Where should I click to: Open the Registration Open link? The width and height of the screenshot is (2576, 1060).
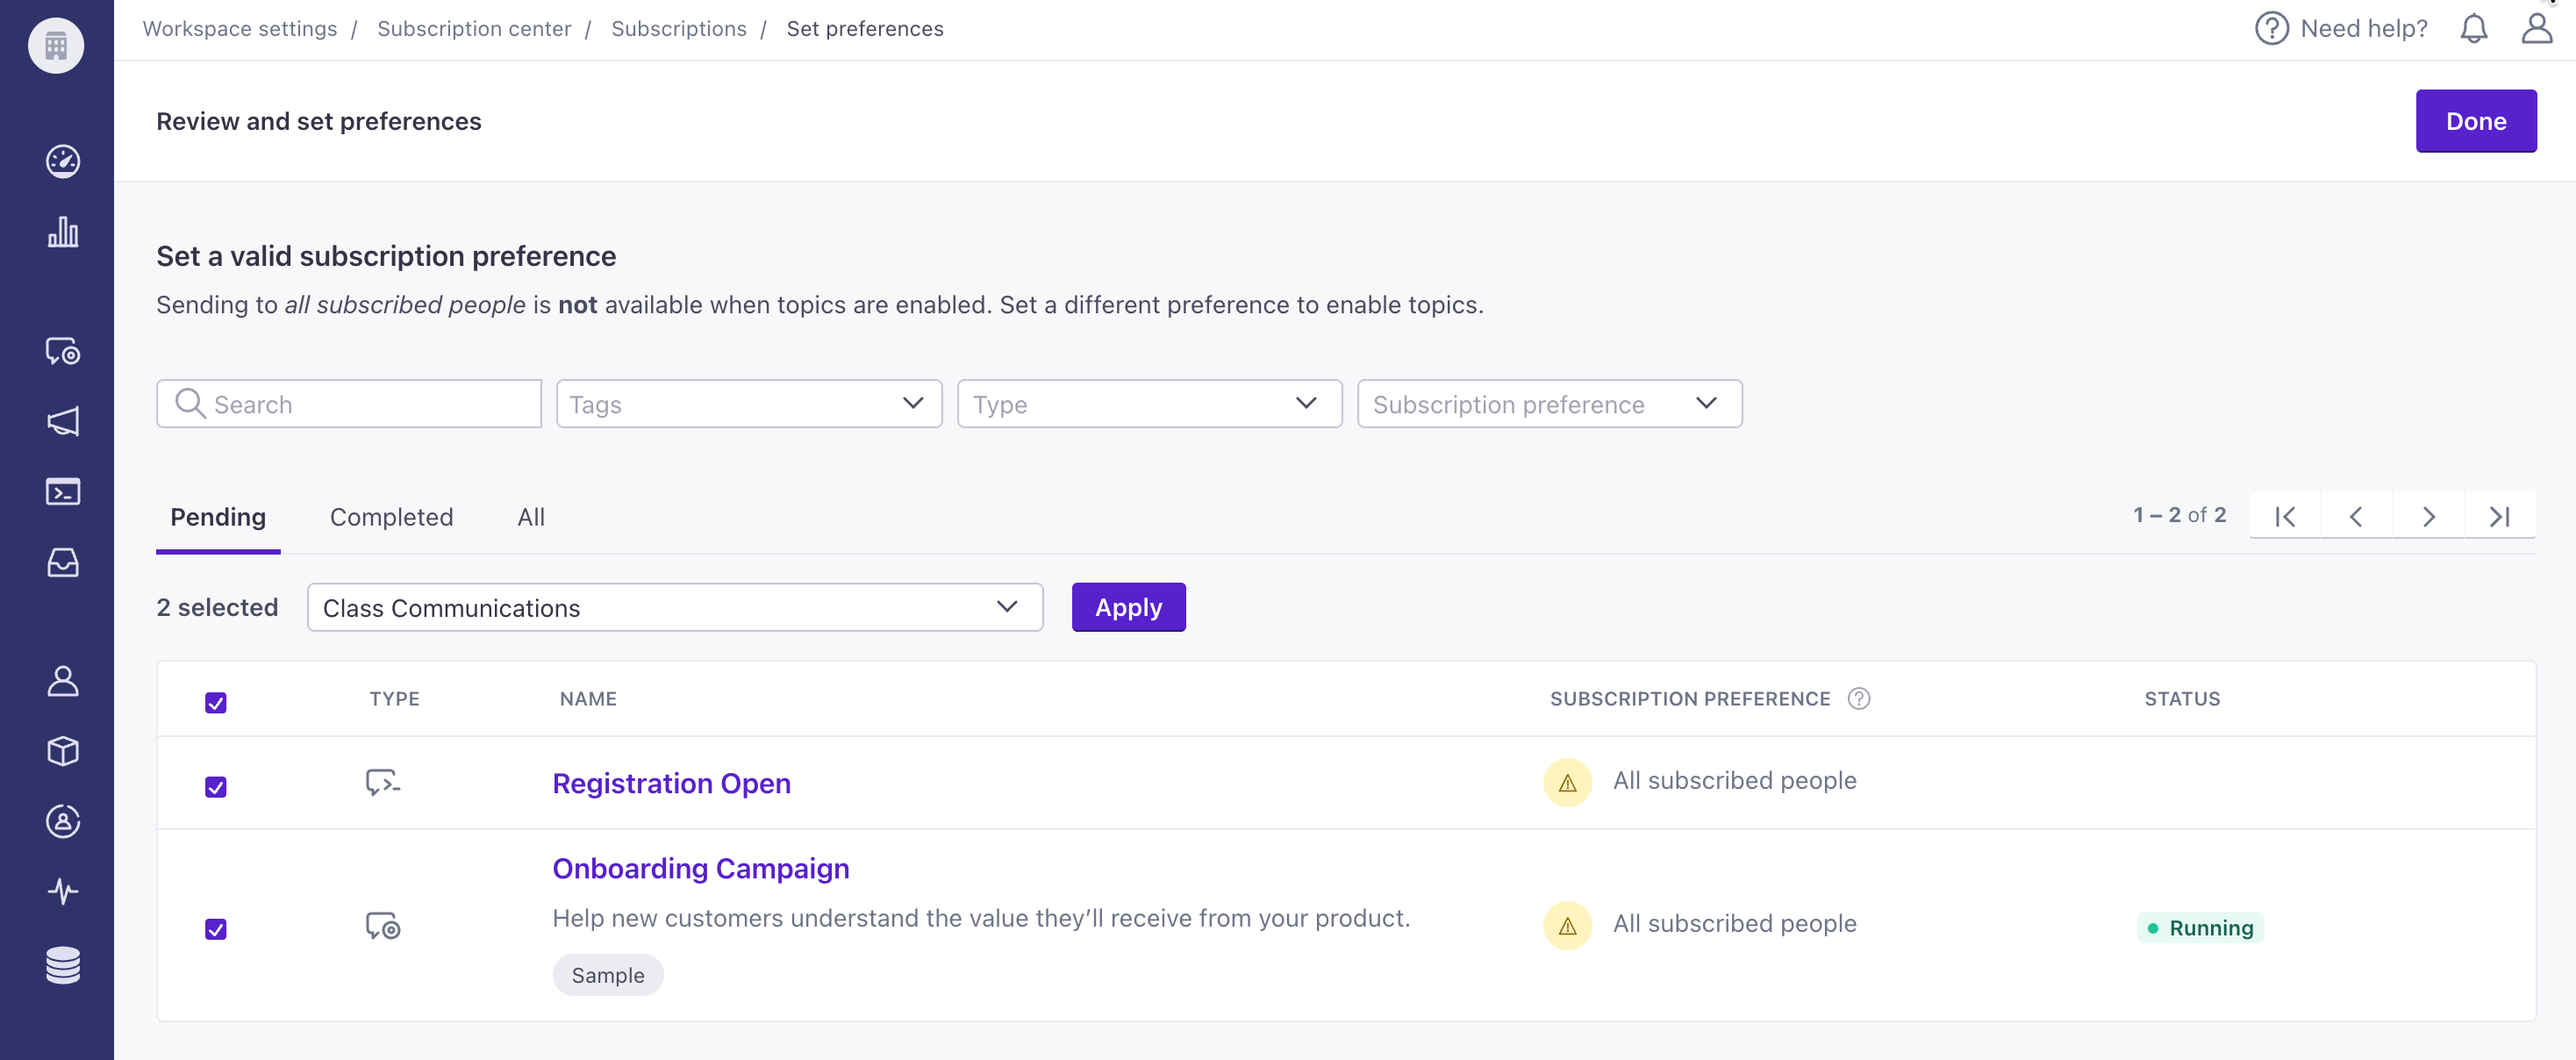click(671, 783)
